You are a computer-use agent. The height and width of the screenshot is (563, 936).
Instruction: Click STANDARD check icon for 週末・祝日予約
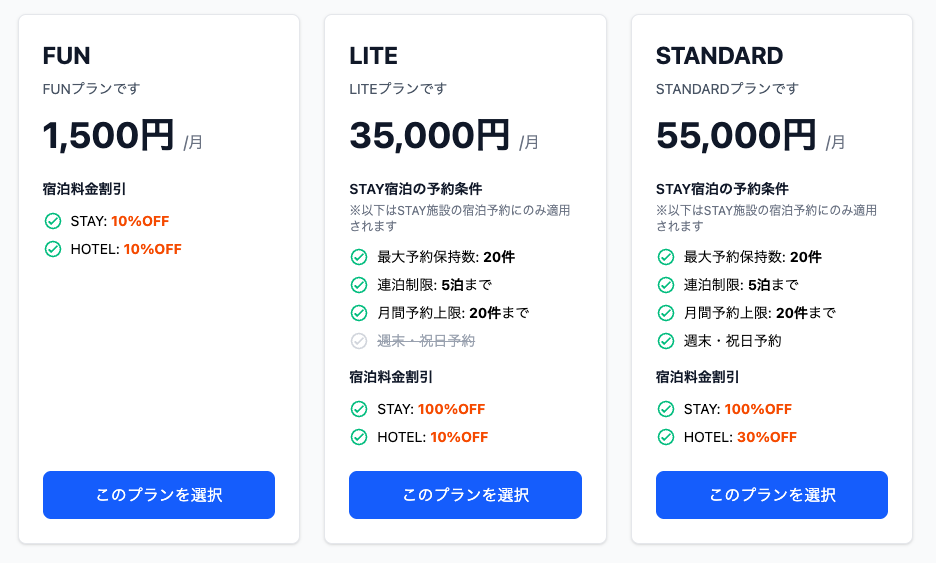tap(666, 341)
